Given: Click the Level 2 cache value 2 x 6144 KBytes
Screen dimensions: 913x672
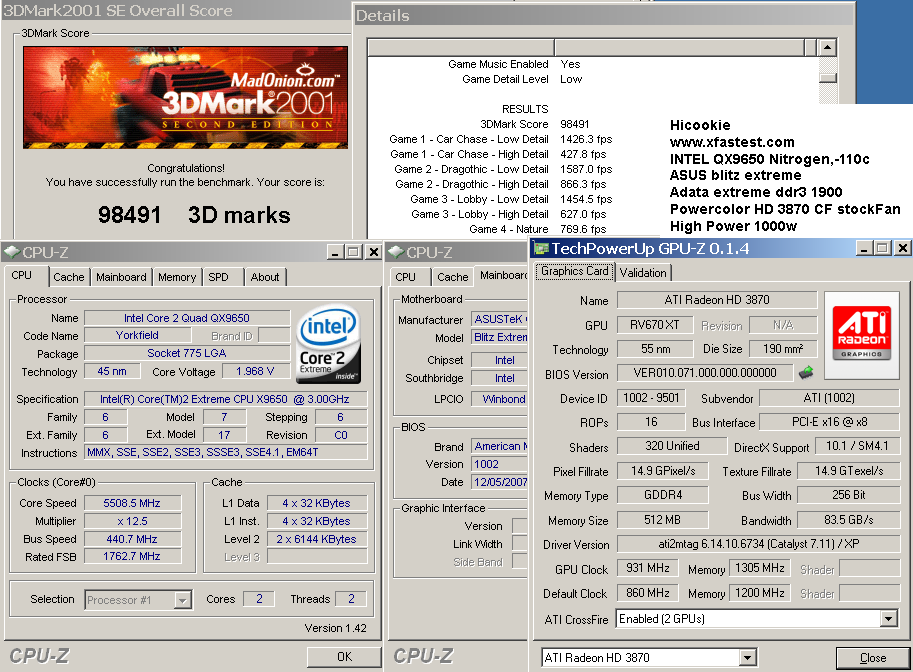Looking at the screenshot, I should tap(317, 539).
